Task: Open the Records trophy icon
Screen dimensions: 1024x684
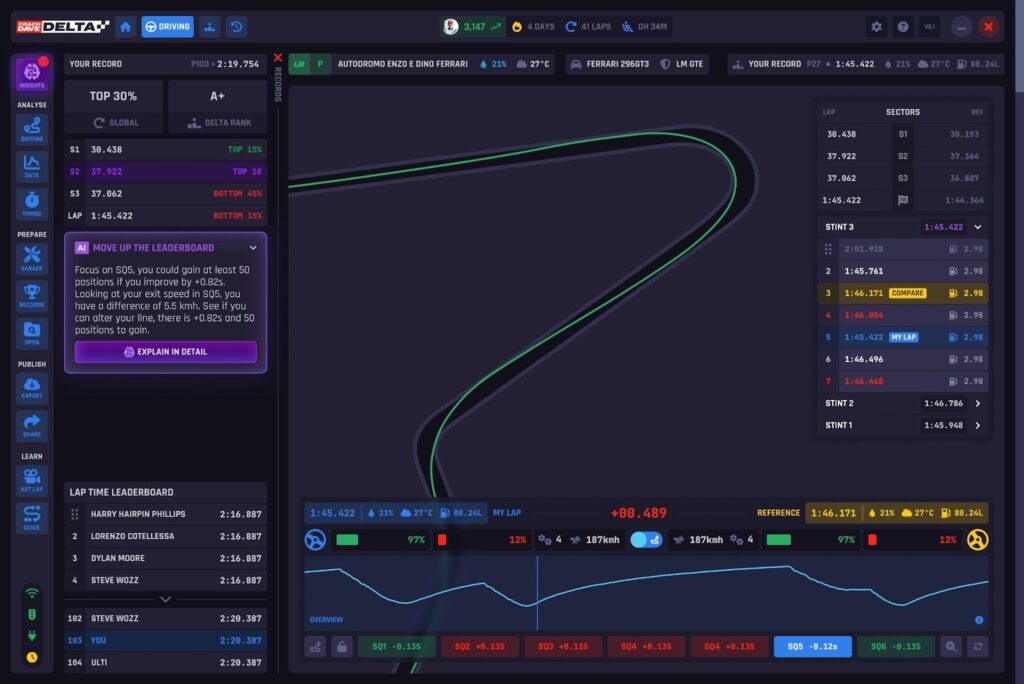Action: pyautogui.click(x=32, y=296)
